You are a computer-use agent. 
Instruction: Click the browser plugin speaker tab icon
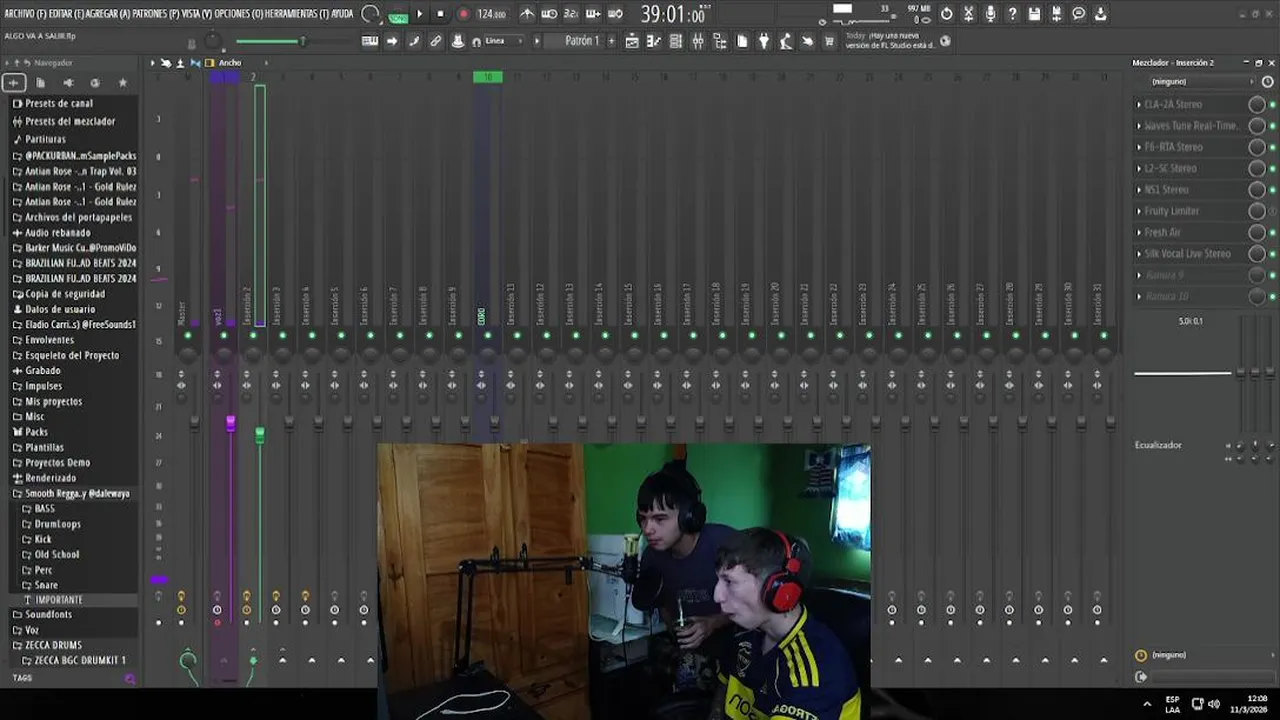[68, 82]
